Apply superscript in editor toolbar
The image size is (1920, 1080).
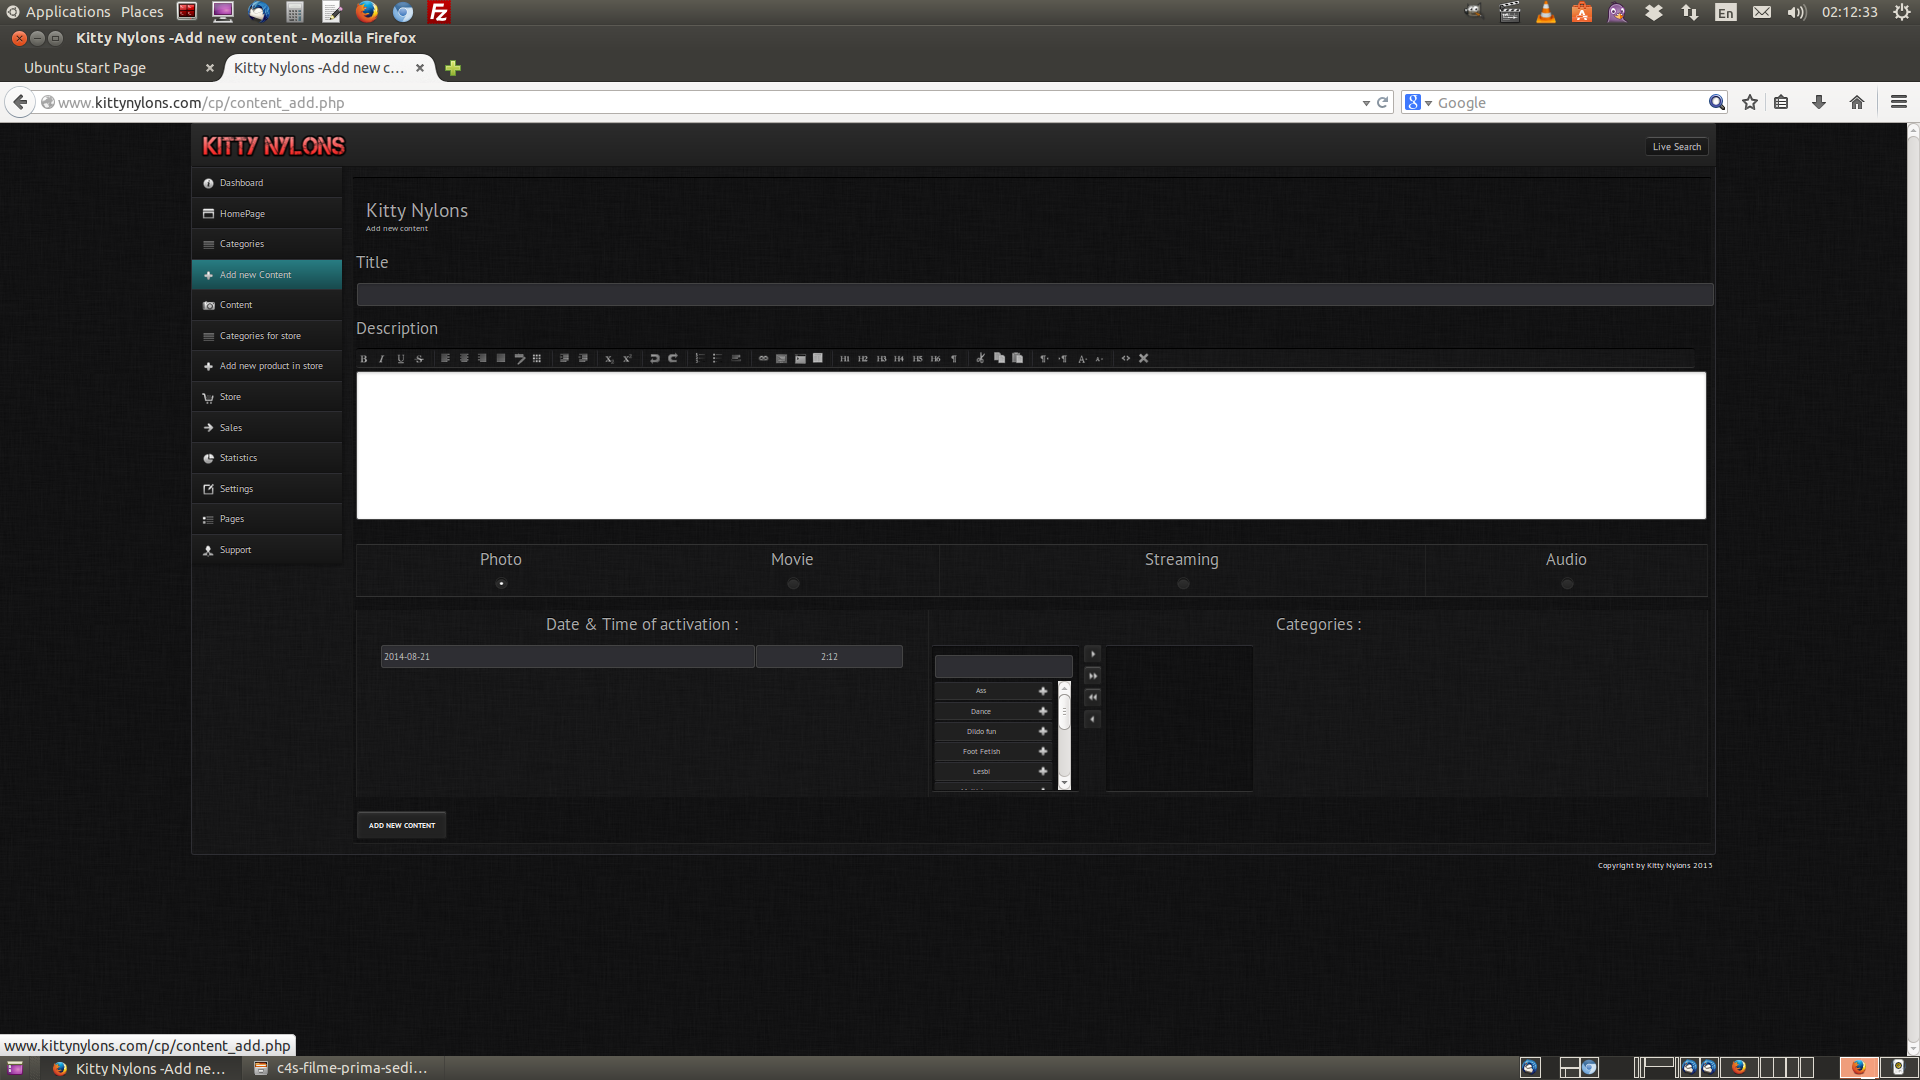[x=627, y=359]
